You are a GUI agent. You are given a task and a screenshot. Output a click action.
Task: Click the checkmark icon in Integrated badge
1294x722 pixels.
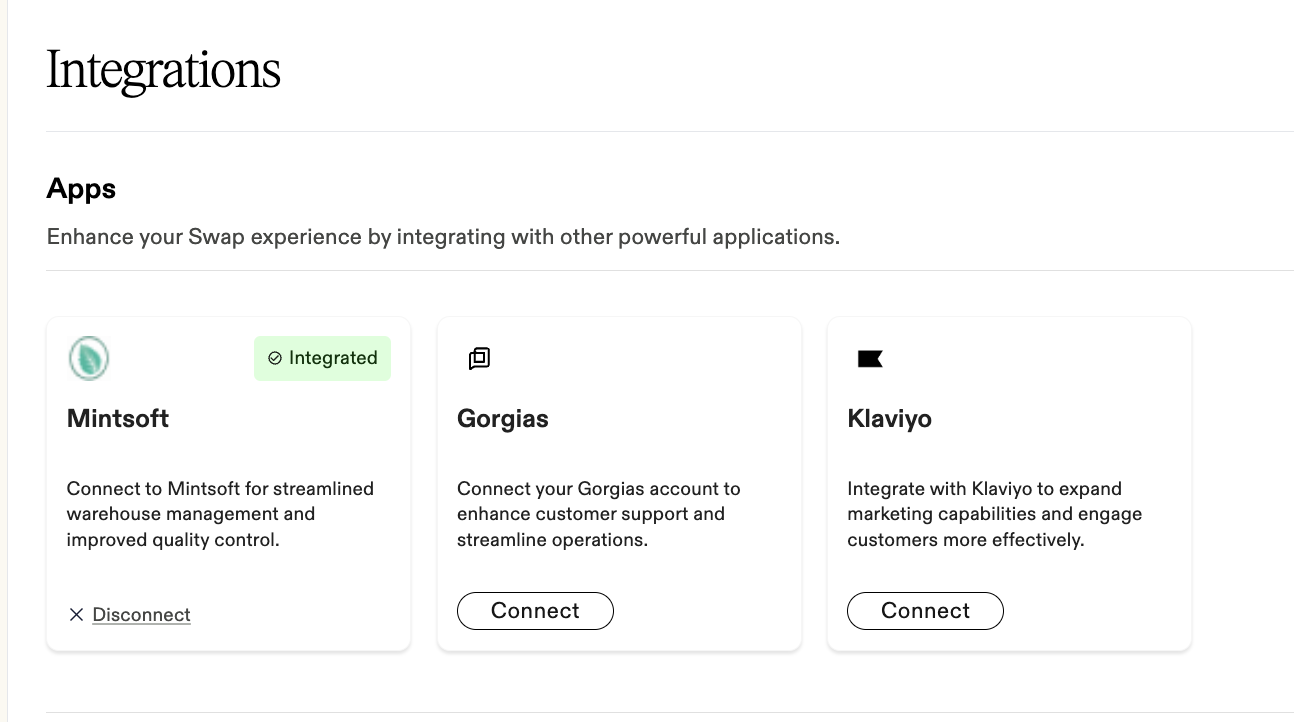(x=275, y=358)
